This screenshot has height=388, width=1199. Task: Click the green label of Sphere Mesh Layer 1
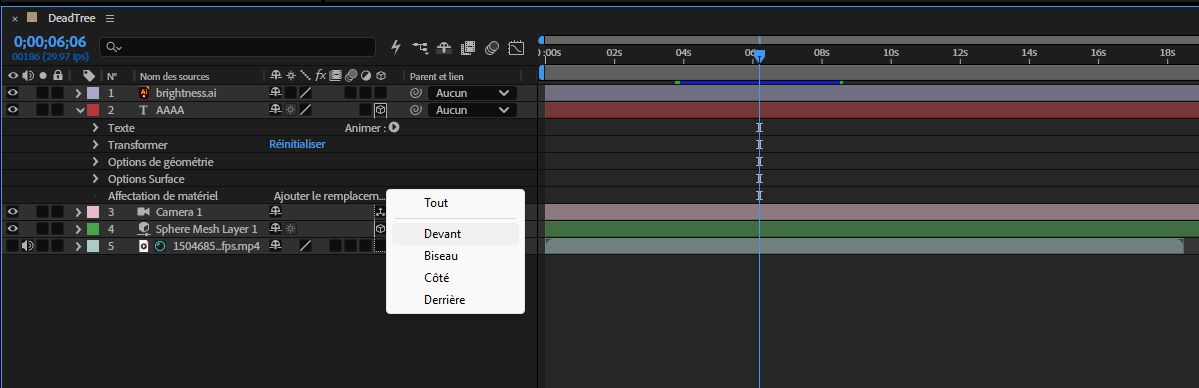point(93,229)
